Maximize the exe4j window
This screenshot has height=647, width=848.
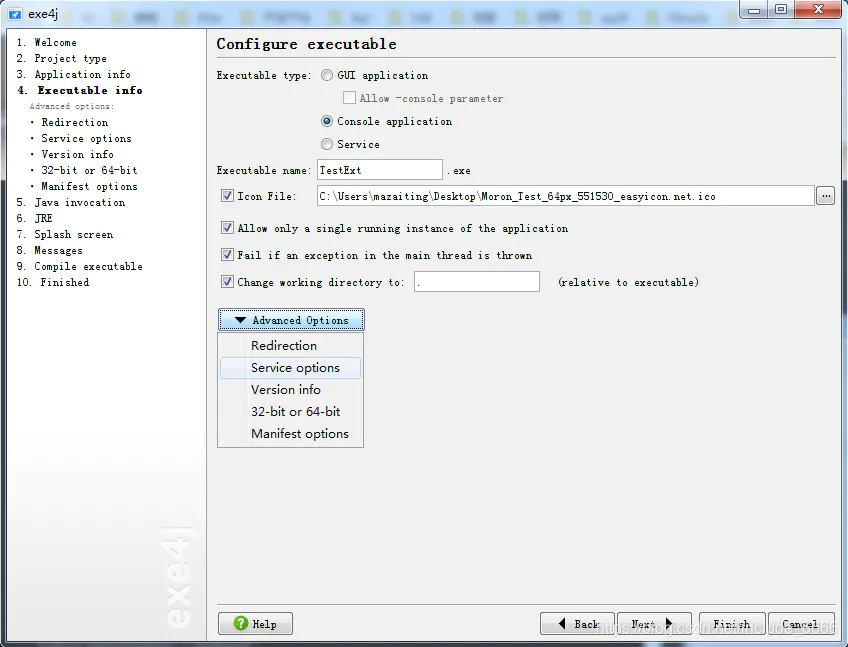pyautogui.click(x=780, y=10)
